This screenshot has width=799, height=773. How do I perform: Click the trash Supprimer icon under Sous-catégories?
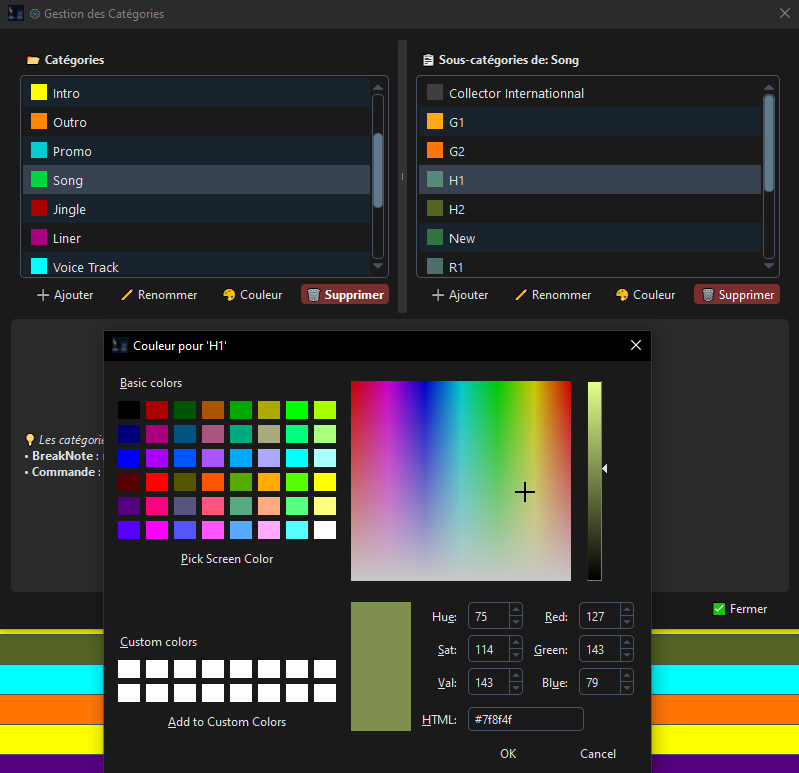707,296
